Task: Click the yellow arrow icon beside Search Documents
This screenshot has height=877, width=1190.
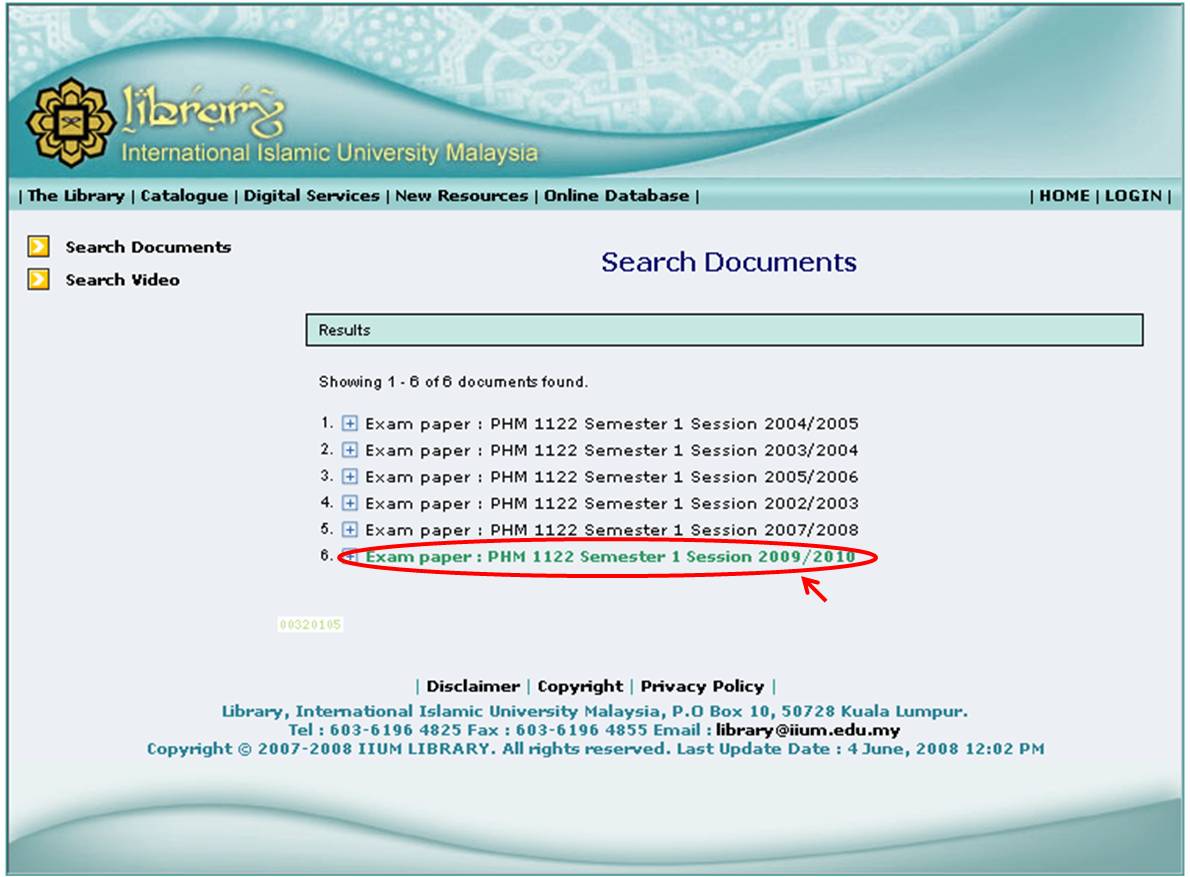Action: click(39, 247)
